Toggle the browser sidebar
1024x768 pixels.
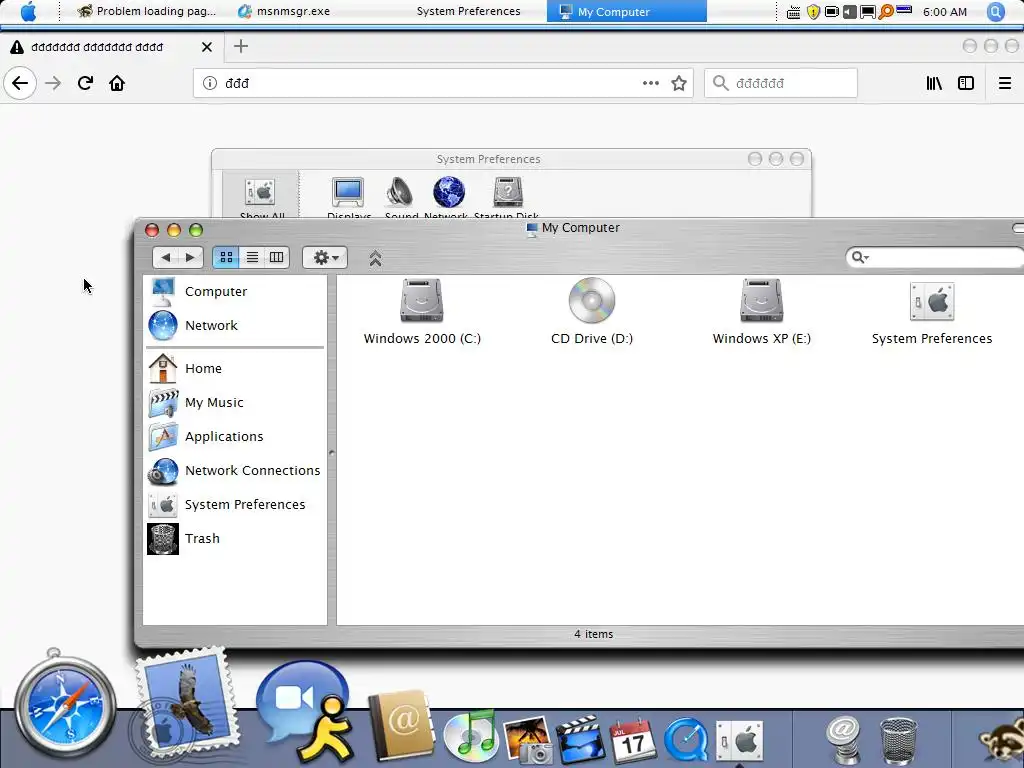tap(966, 83)
